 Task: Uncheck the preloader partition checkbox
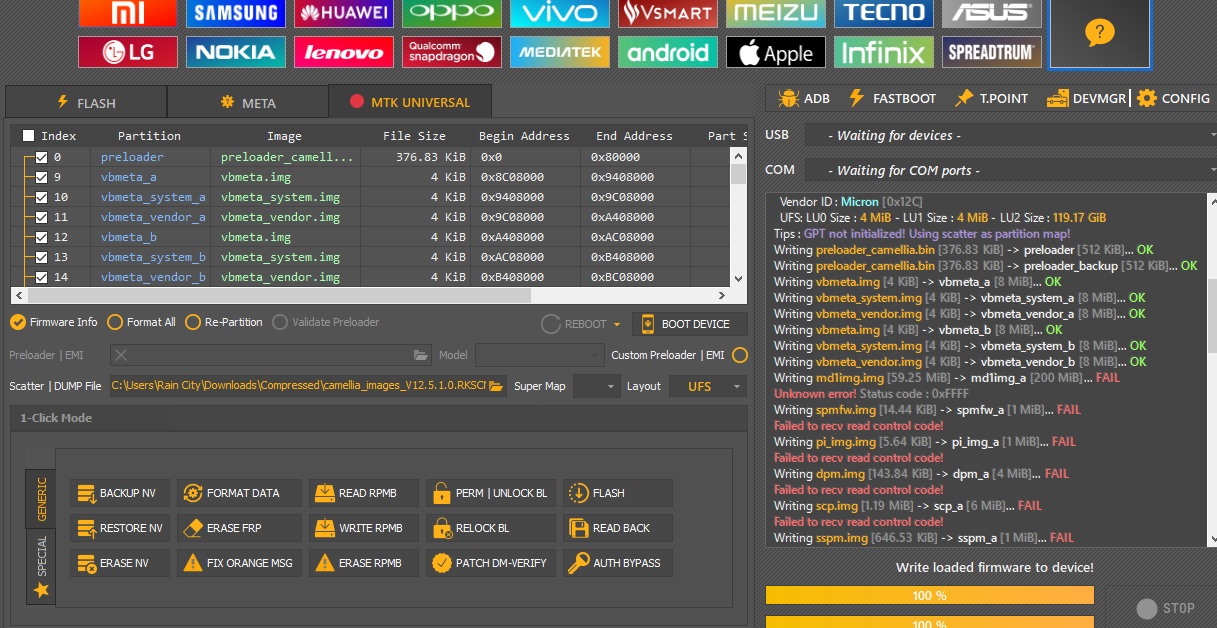(x=41, y=157)
